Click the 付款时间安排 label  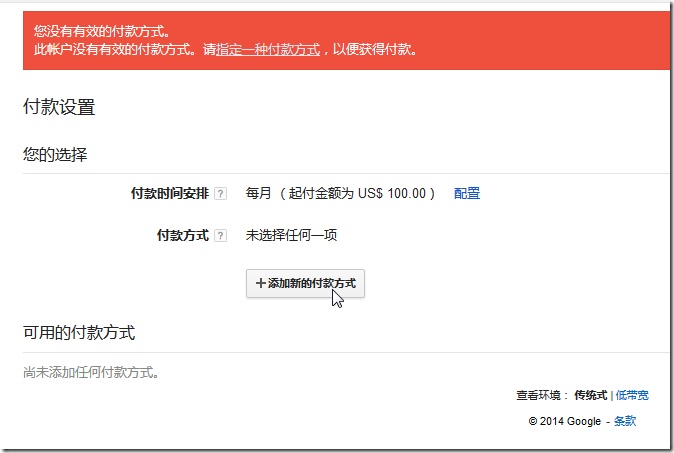tap(170, 193)
